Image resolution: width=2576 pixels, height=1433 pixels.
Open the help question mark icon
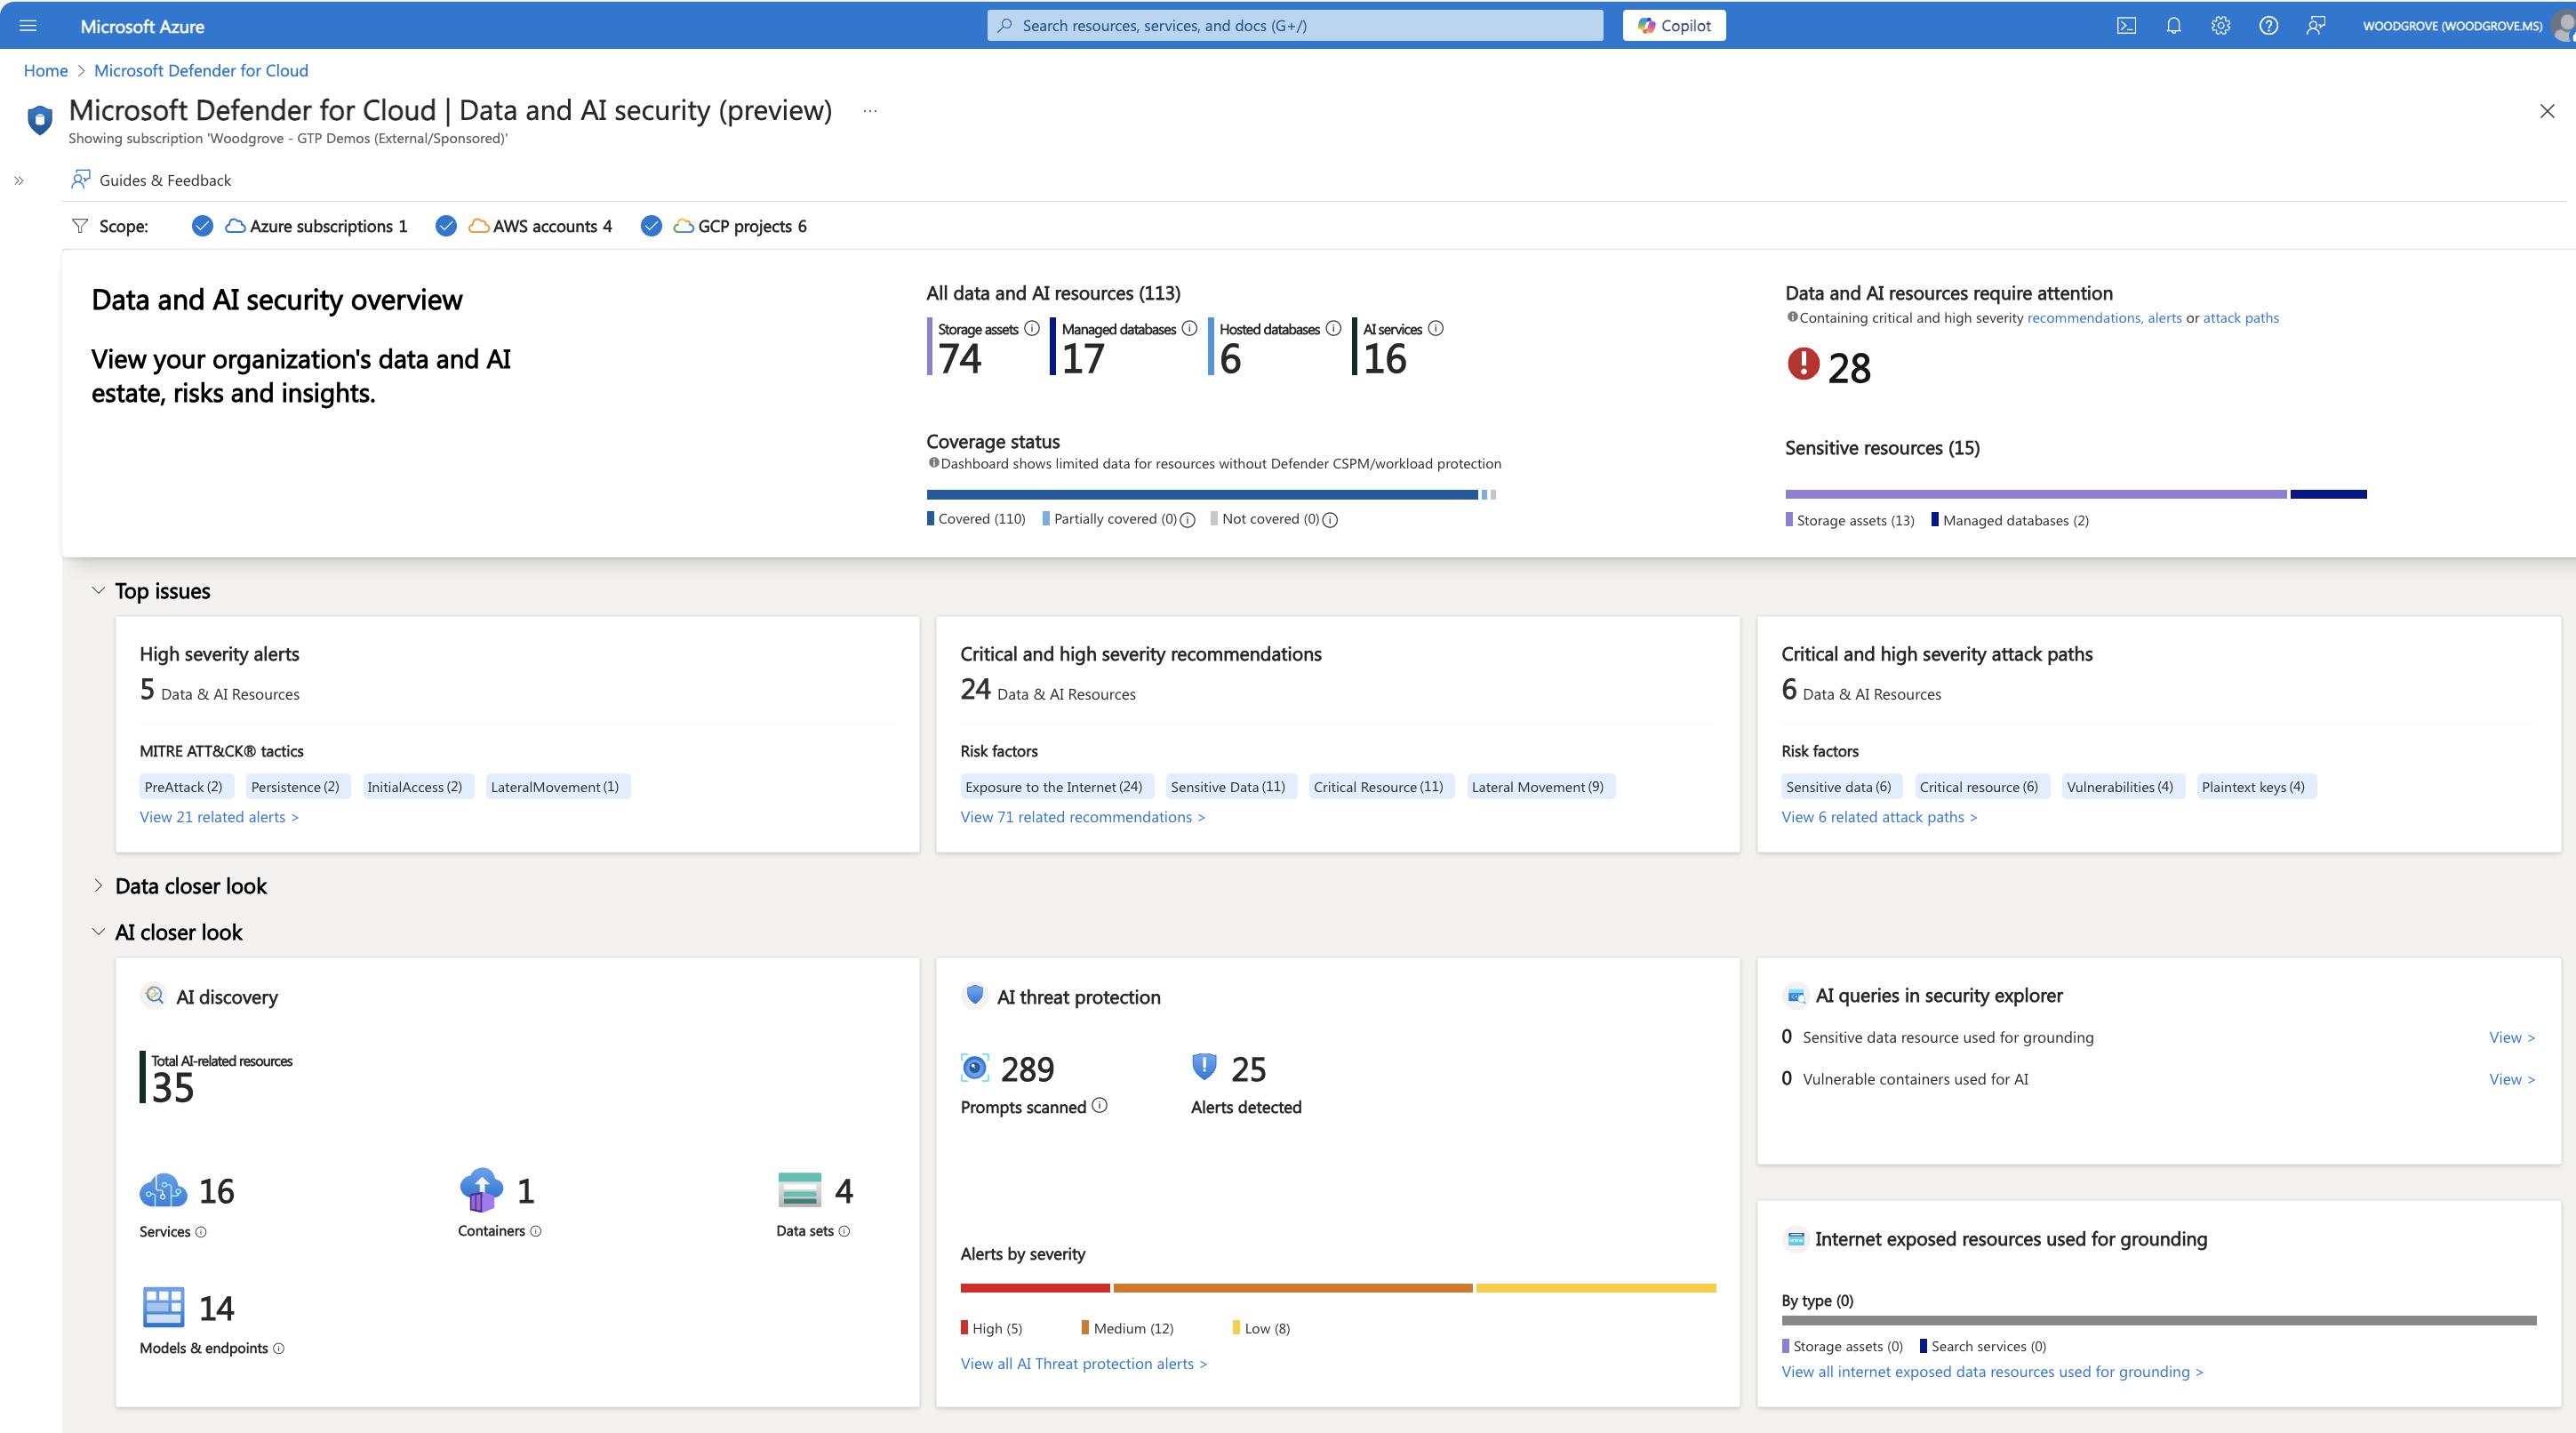pos(2268,26)
